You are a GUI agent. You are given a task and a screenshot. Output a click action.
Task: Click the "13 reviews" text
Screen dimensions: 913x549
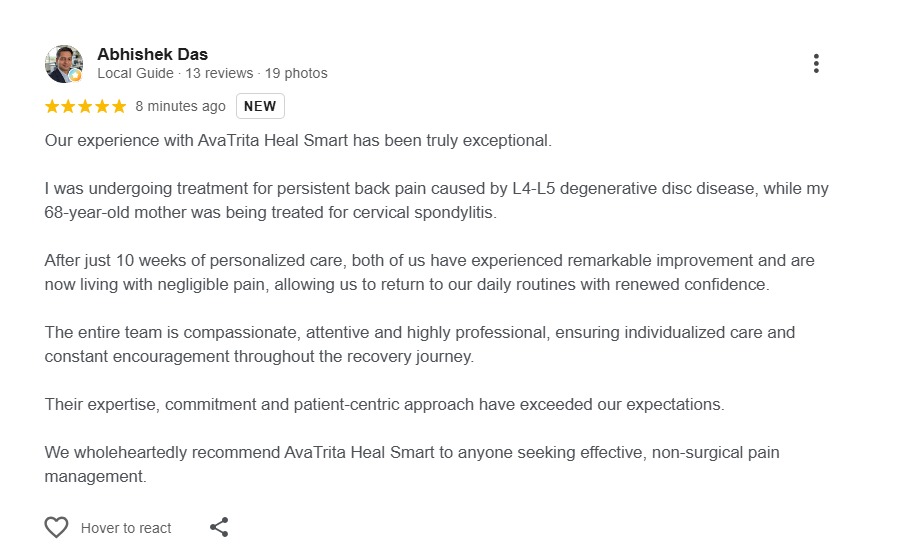219,73
